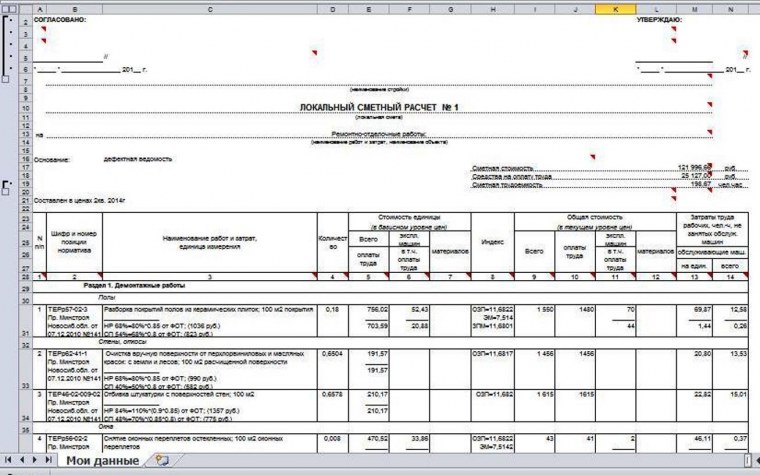Select column C header

[209, 8]
